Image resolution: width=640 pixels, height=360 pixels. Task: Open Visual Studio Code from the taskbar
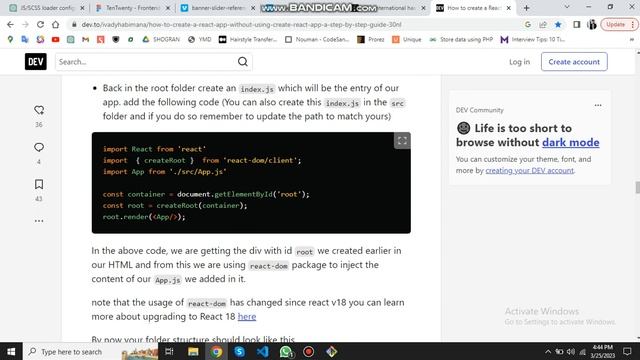coord(262,351)
